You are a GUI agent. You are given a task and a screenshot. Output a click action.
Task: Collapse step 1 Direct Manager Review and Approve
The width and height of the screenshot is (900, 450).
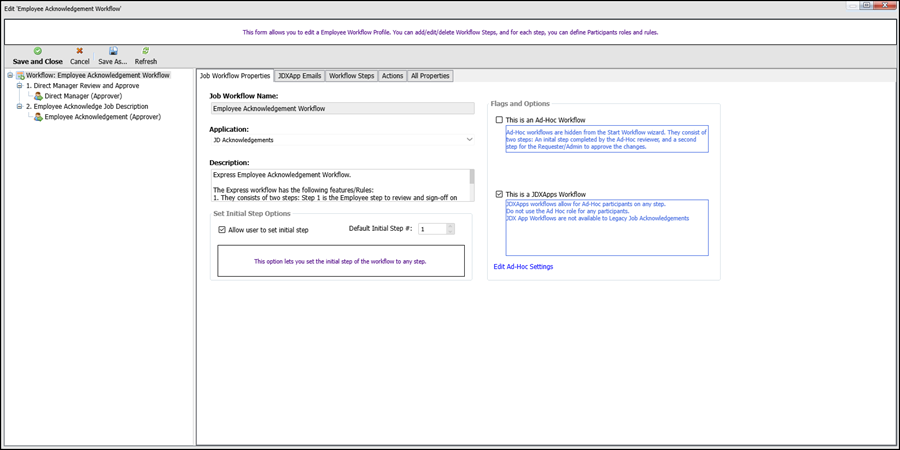click(19, 86)
